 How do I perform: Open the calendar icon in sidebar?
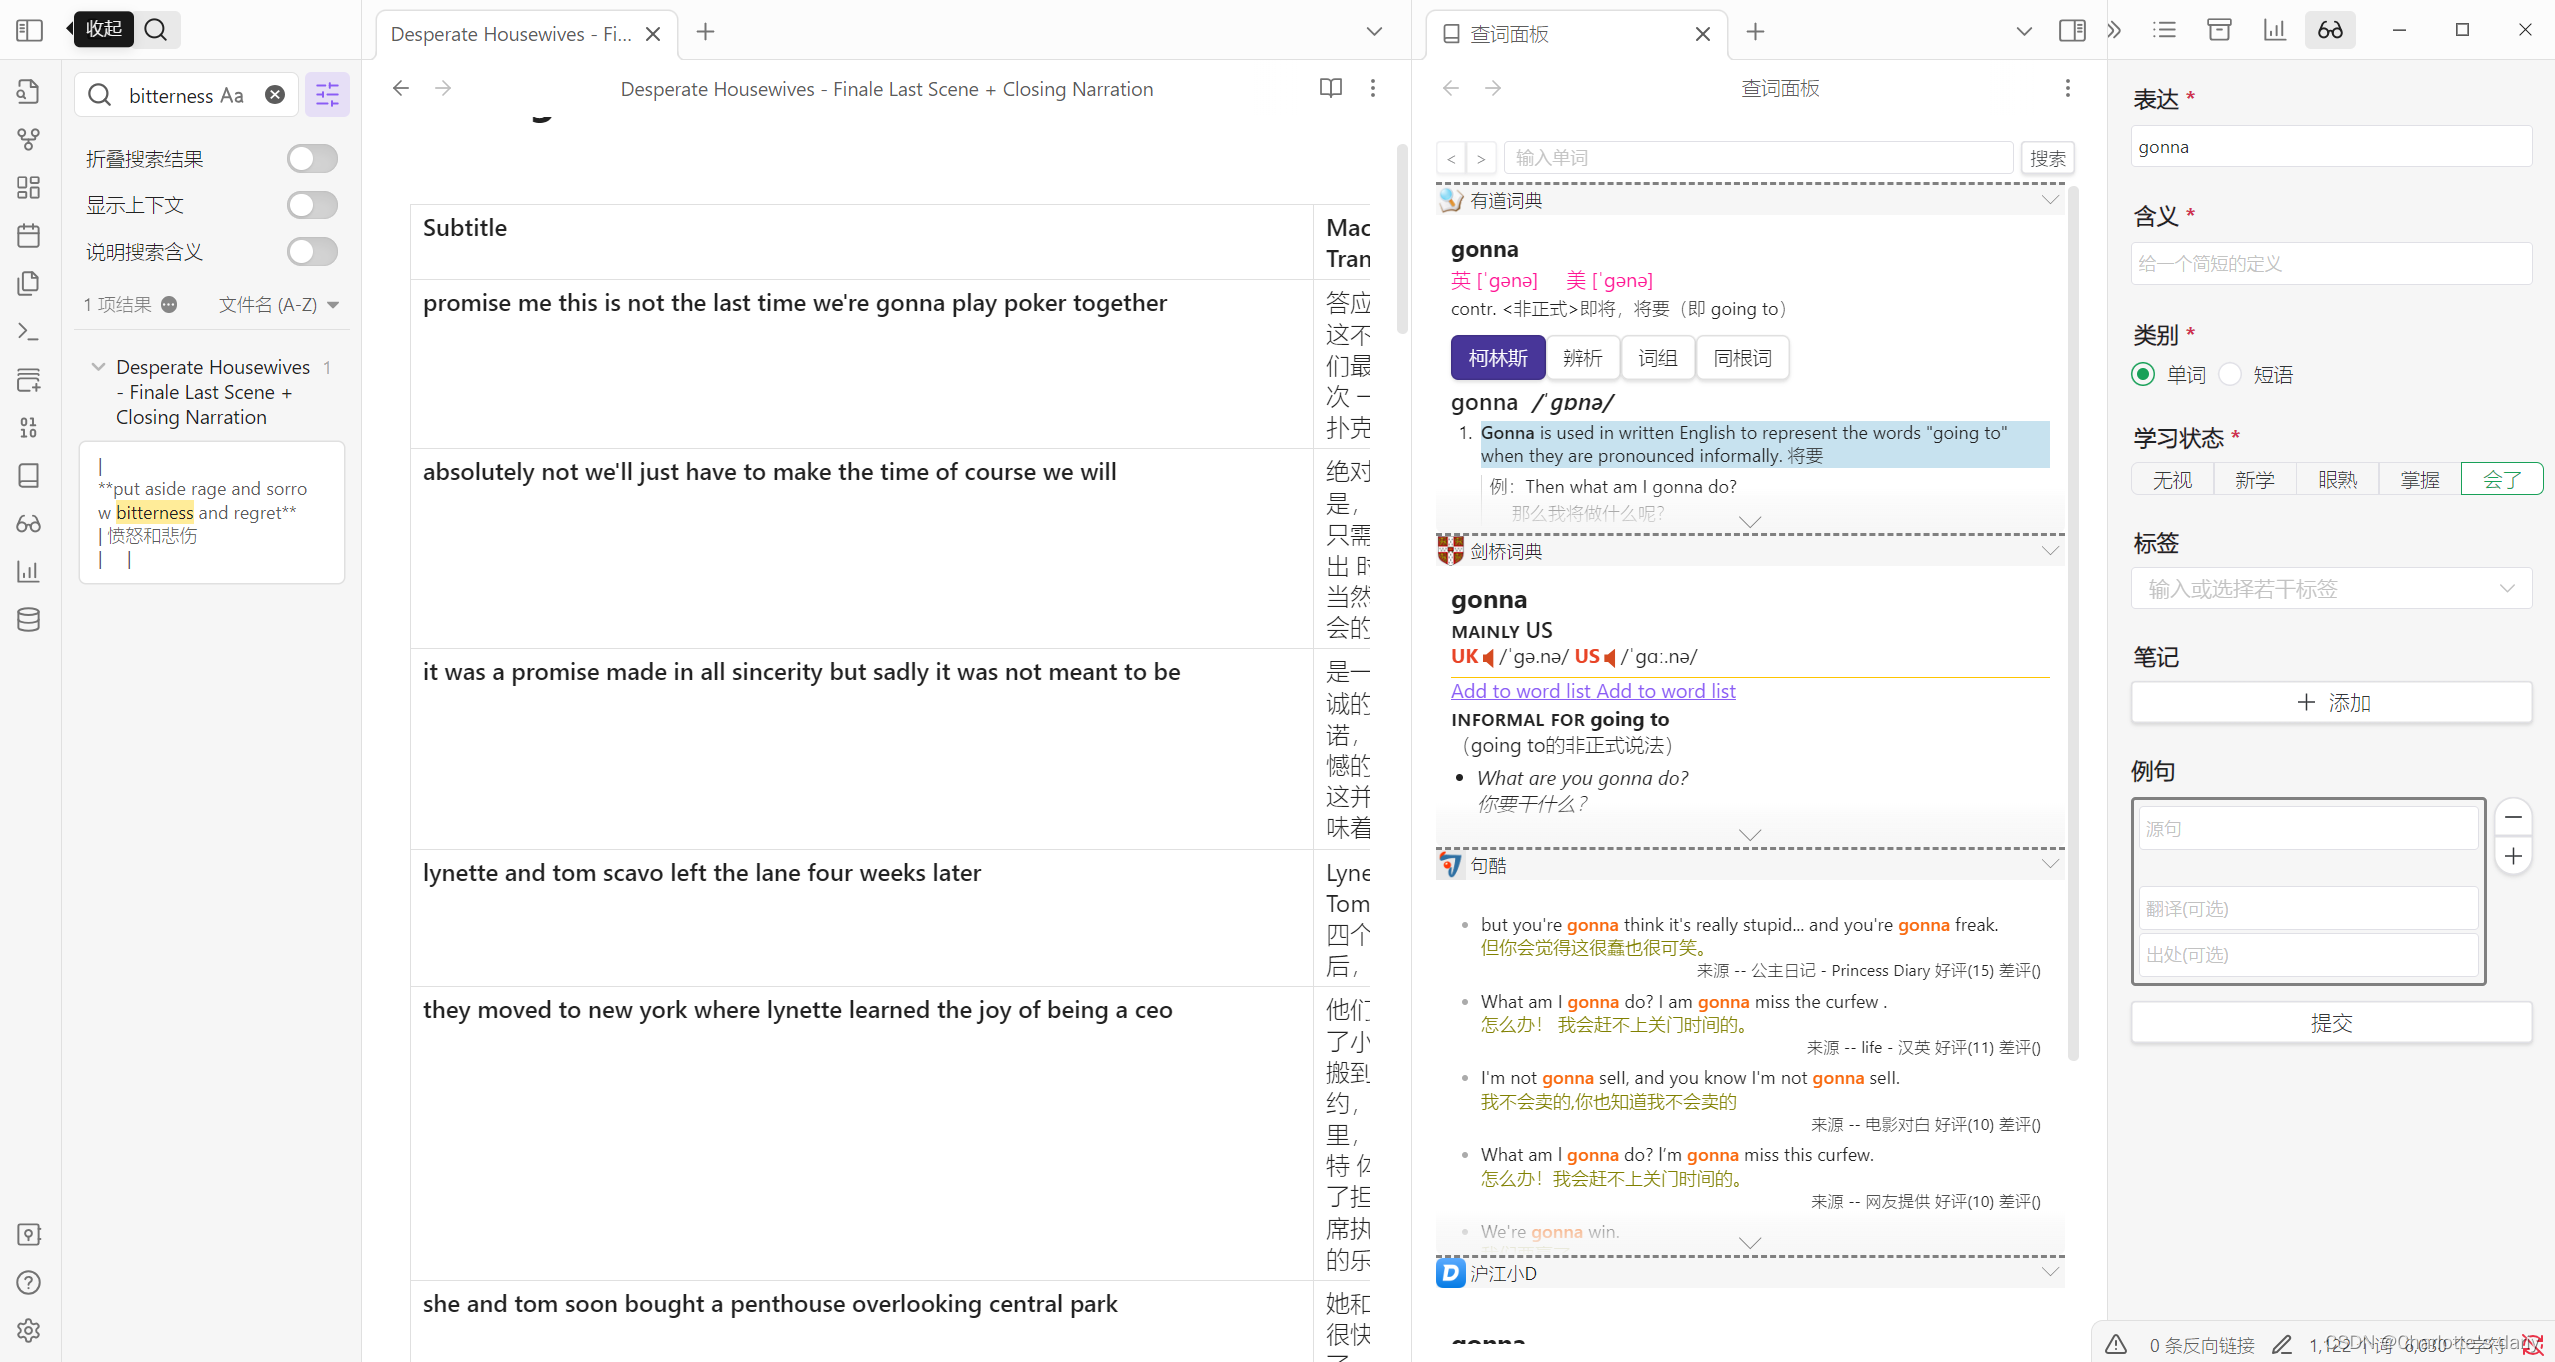click(29, 236)
